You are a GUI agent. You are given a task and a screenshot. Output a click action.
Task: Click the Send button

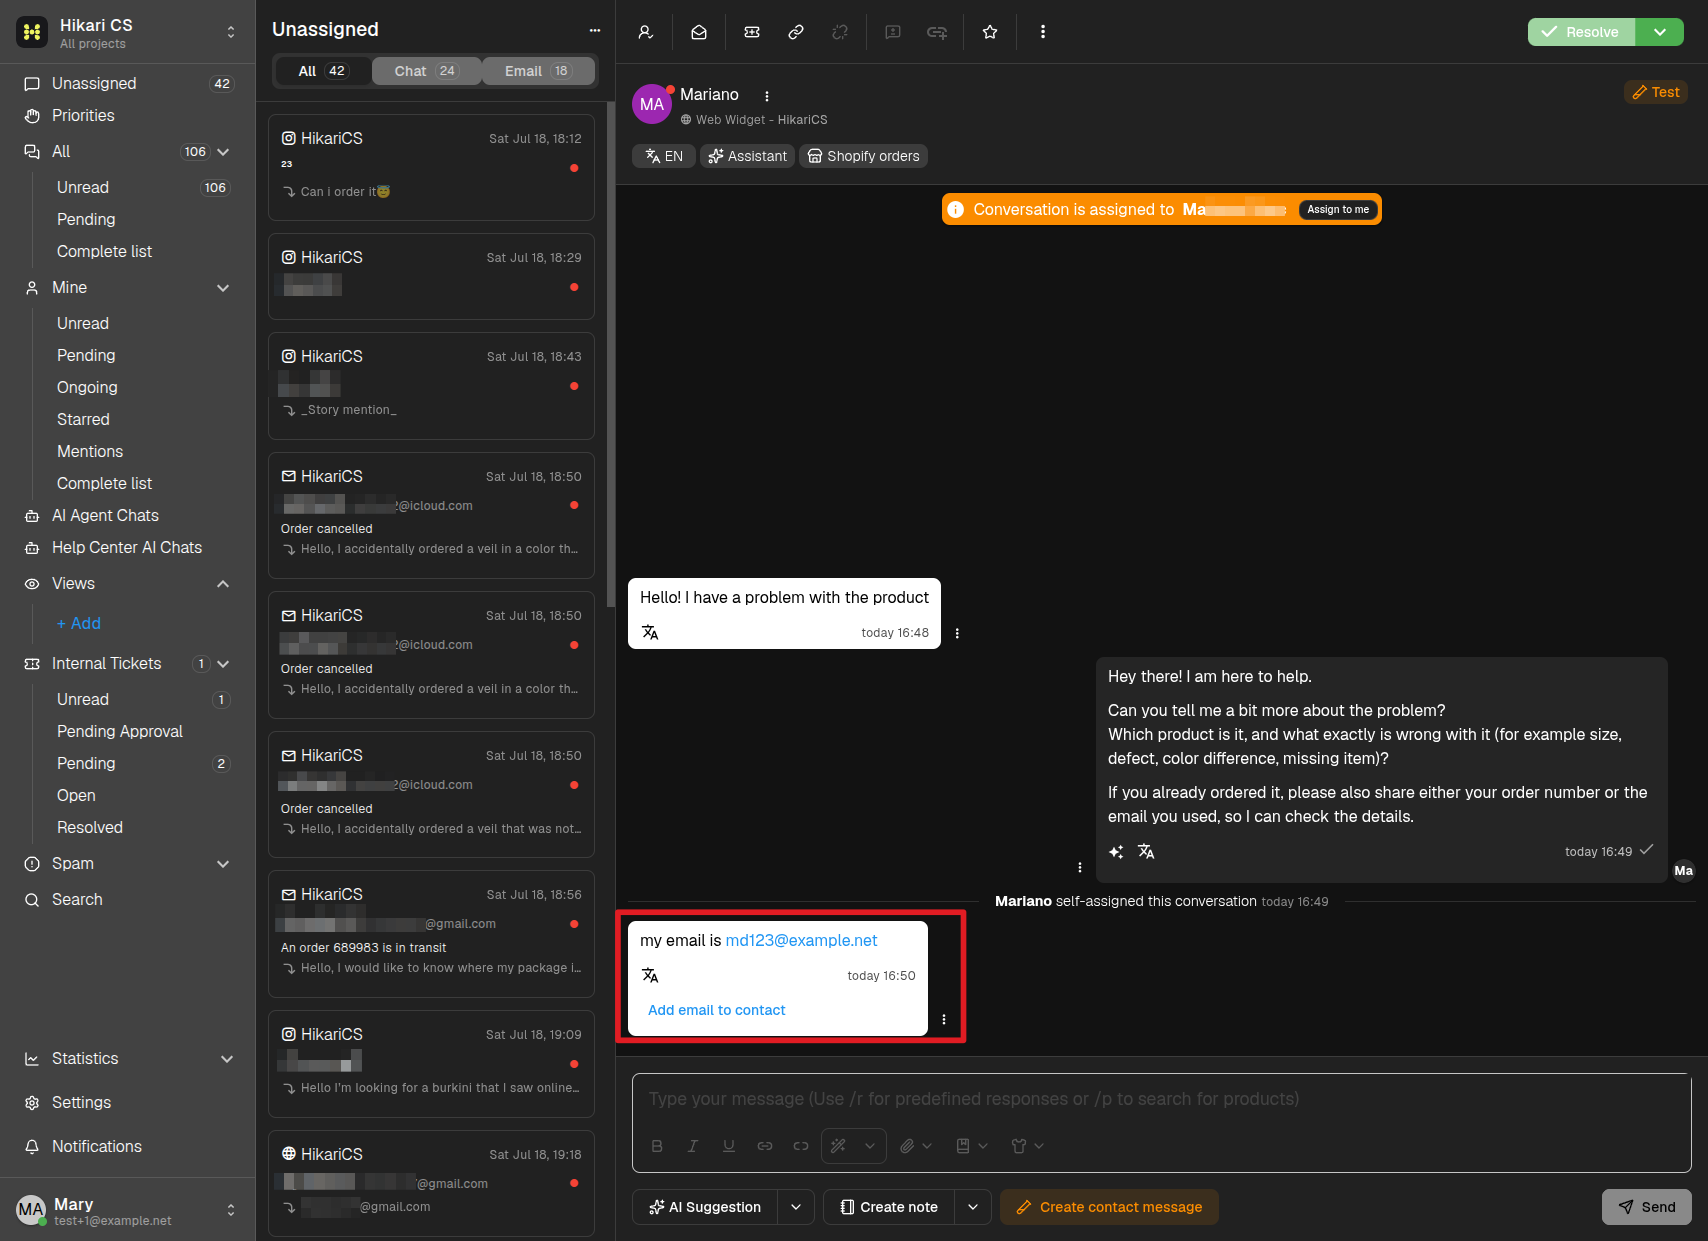1647,1207
